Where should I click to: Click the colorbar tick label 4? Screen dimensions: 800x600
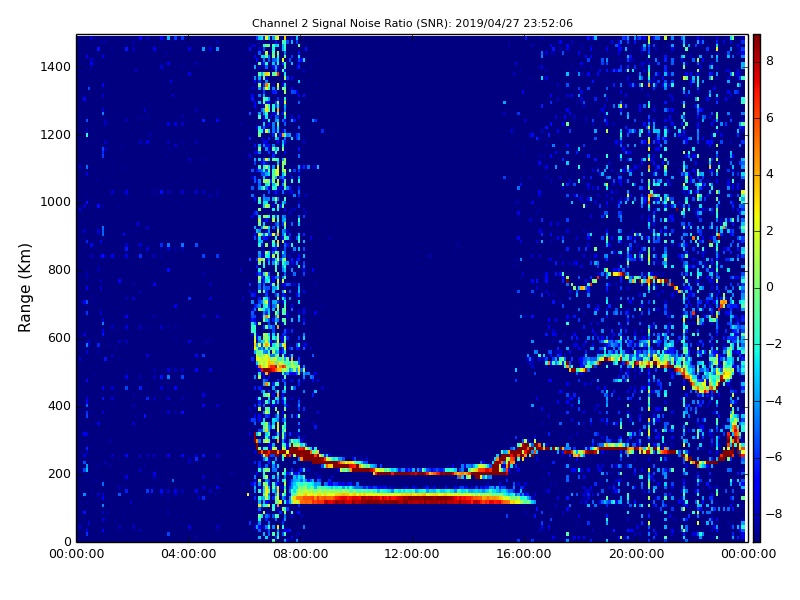(x=770, y=174)
